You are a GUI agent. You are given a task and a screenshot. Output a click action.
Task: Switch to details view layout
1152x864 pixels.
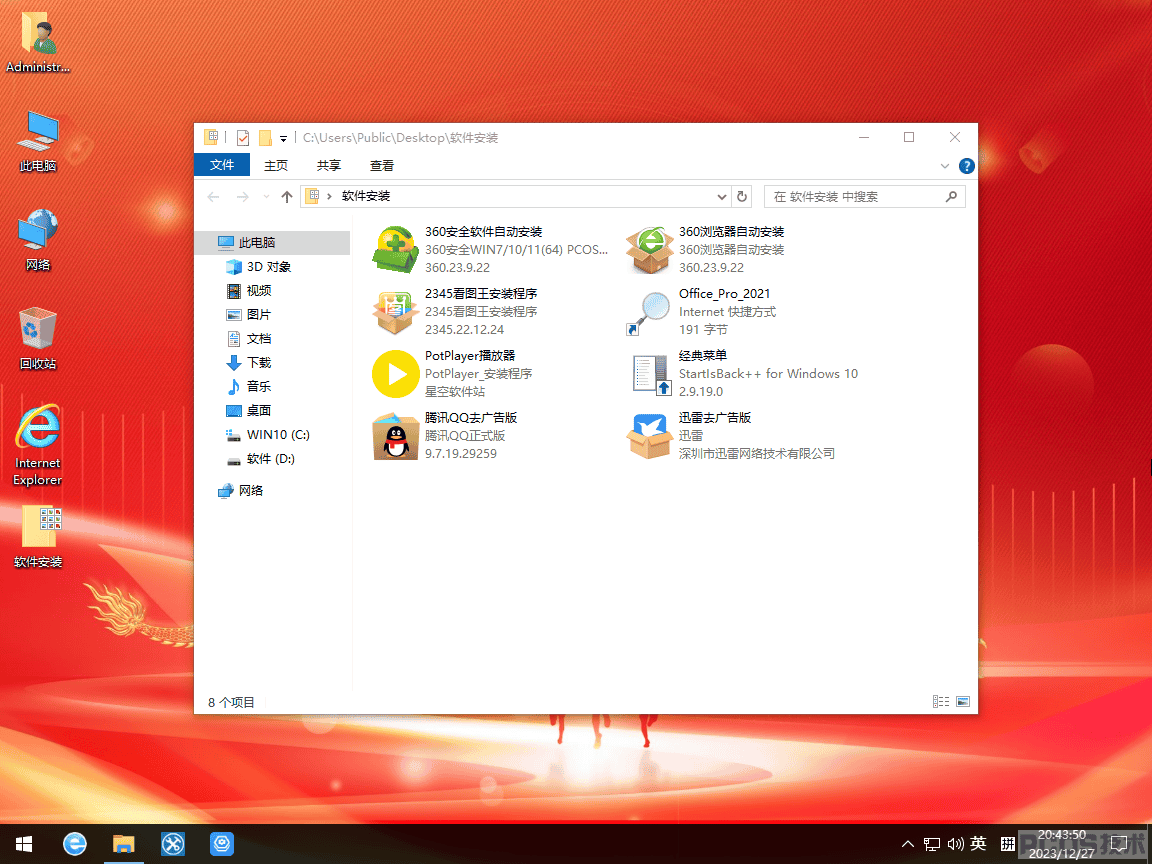click(940, 702)
